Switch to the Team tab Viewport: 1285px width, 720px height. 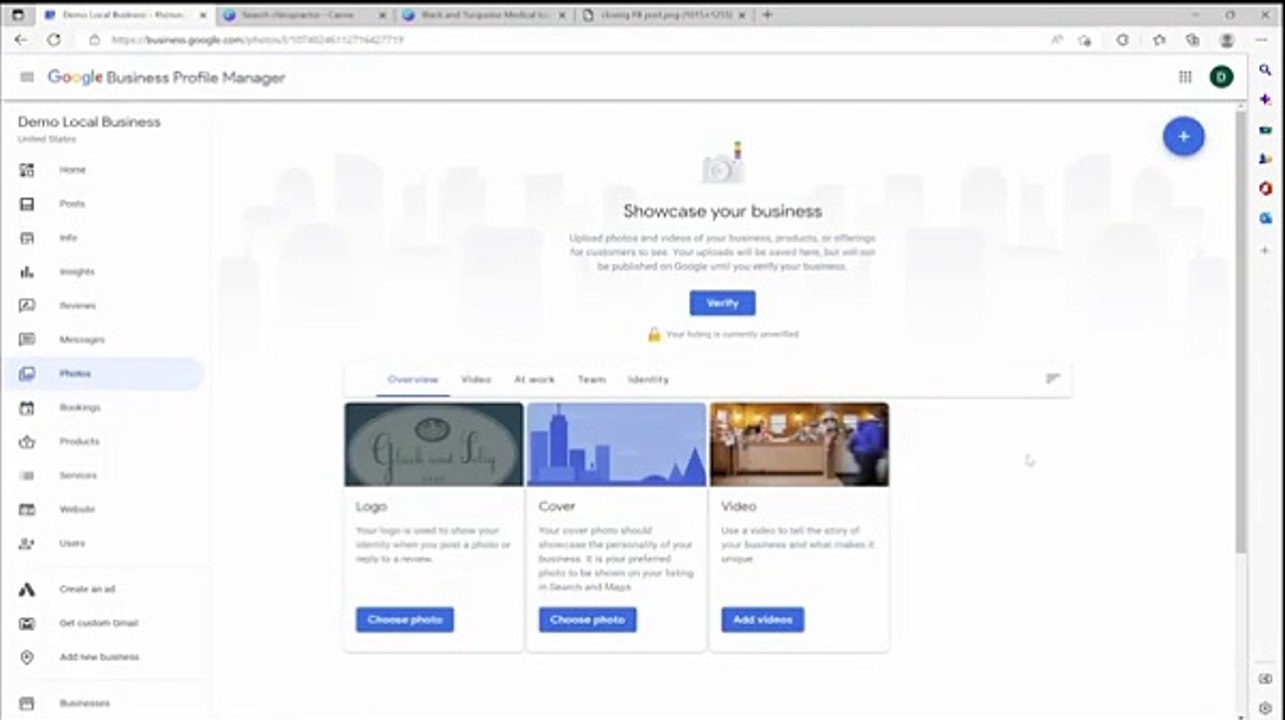click(x=591, y=380)
